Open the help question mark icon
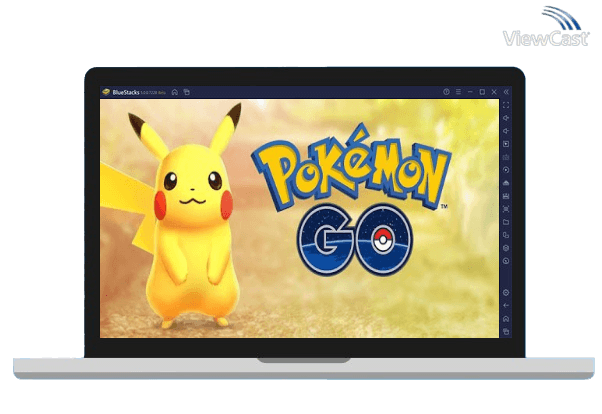The image size is (602, 414). click(446, 92)
